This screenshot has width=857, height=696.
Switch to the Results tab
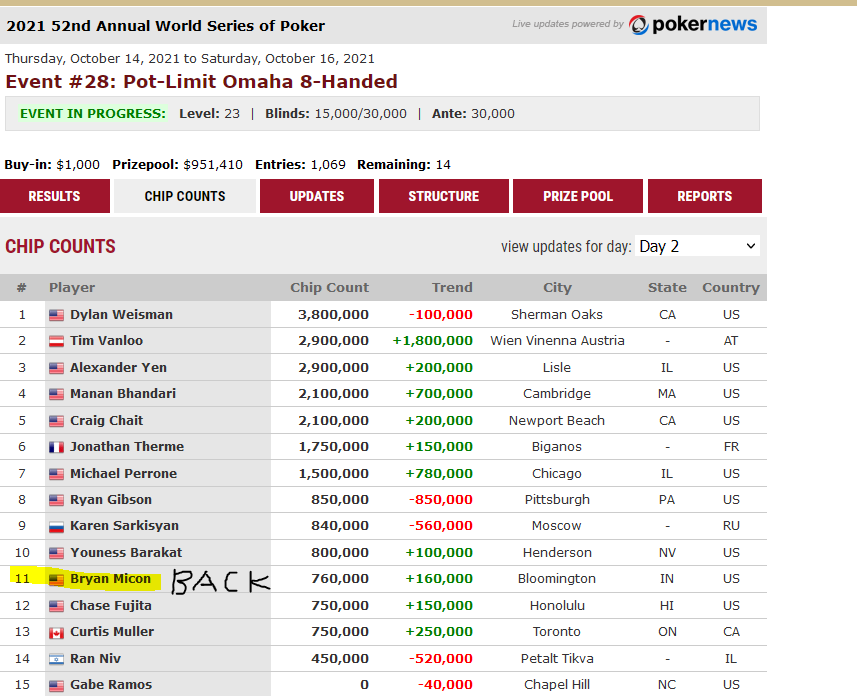[54, 196]
